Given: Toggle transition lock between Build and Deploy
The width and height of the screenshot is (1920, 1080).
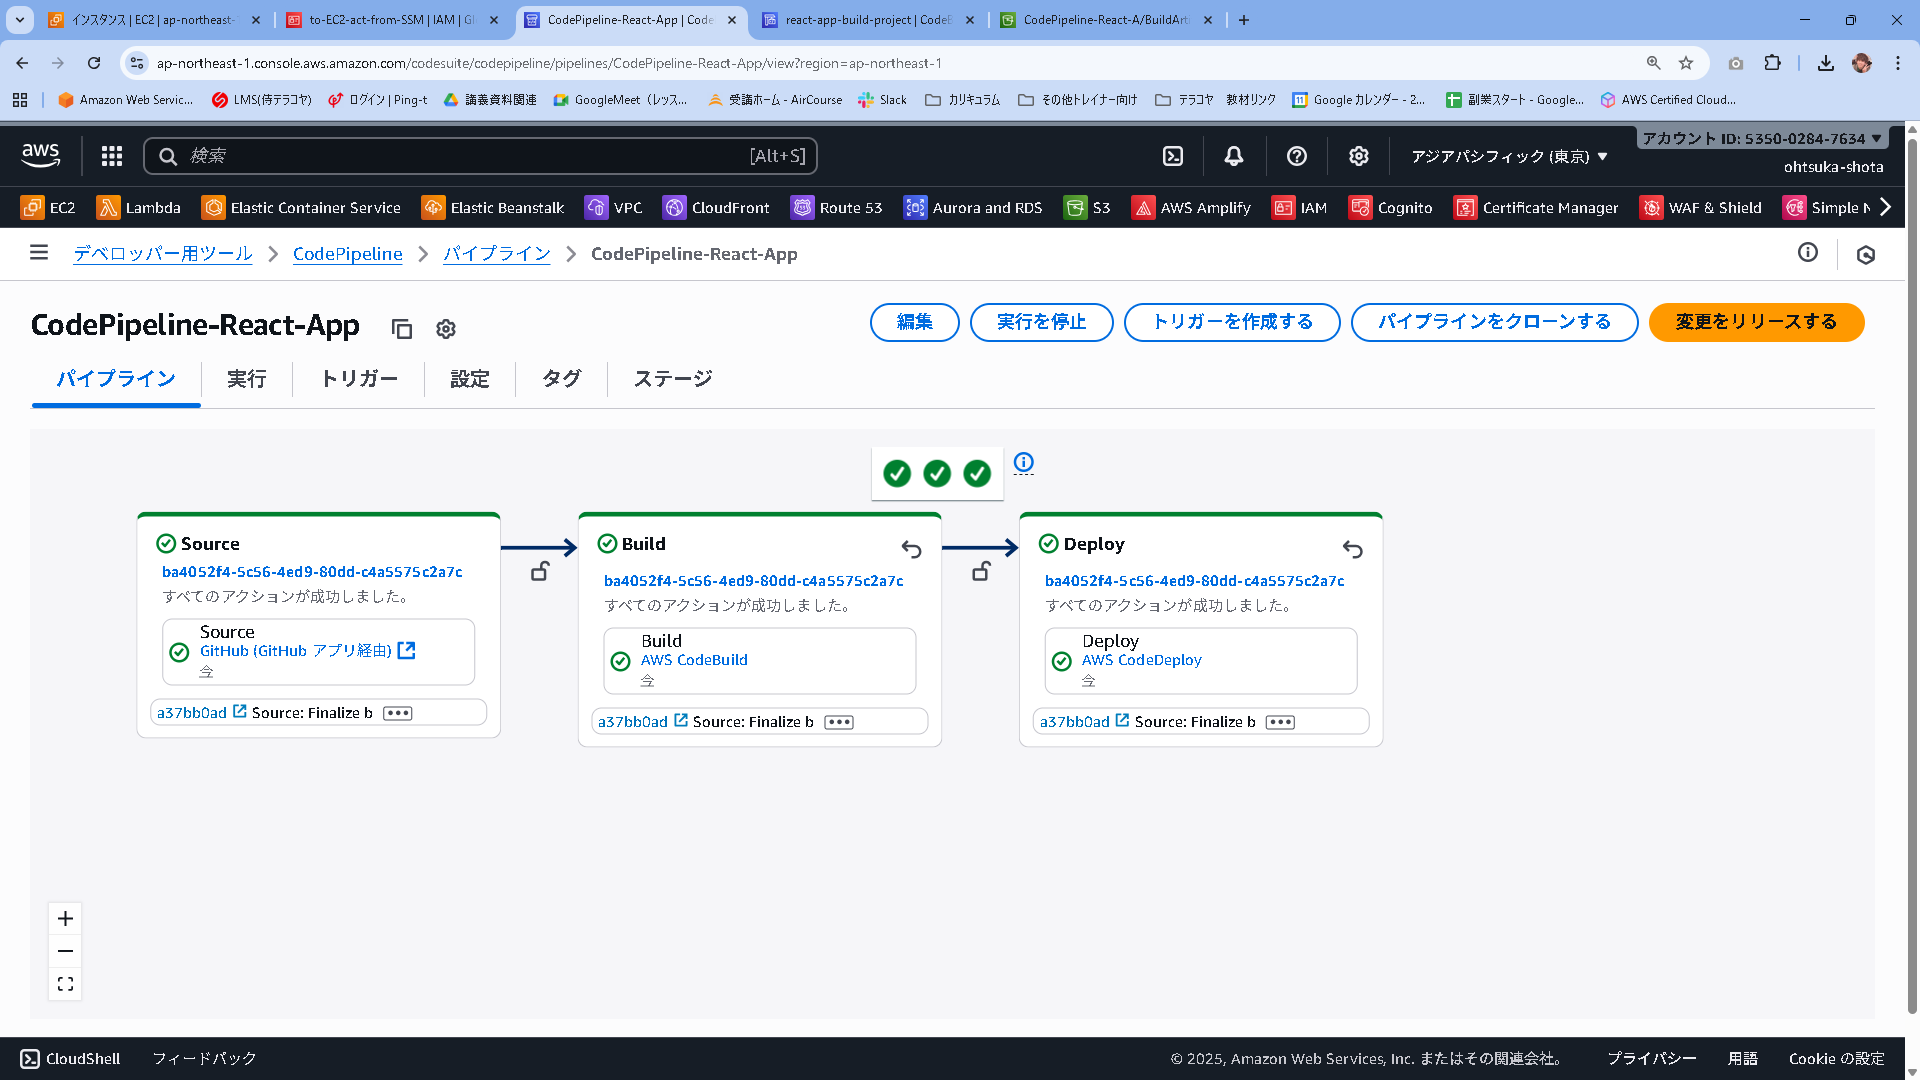Looking at the screenshot, I should [981, 571].
